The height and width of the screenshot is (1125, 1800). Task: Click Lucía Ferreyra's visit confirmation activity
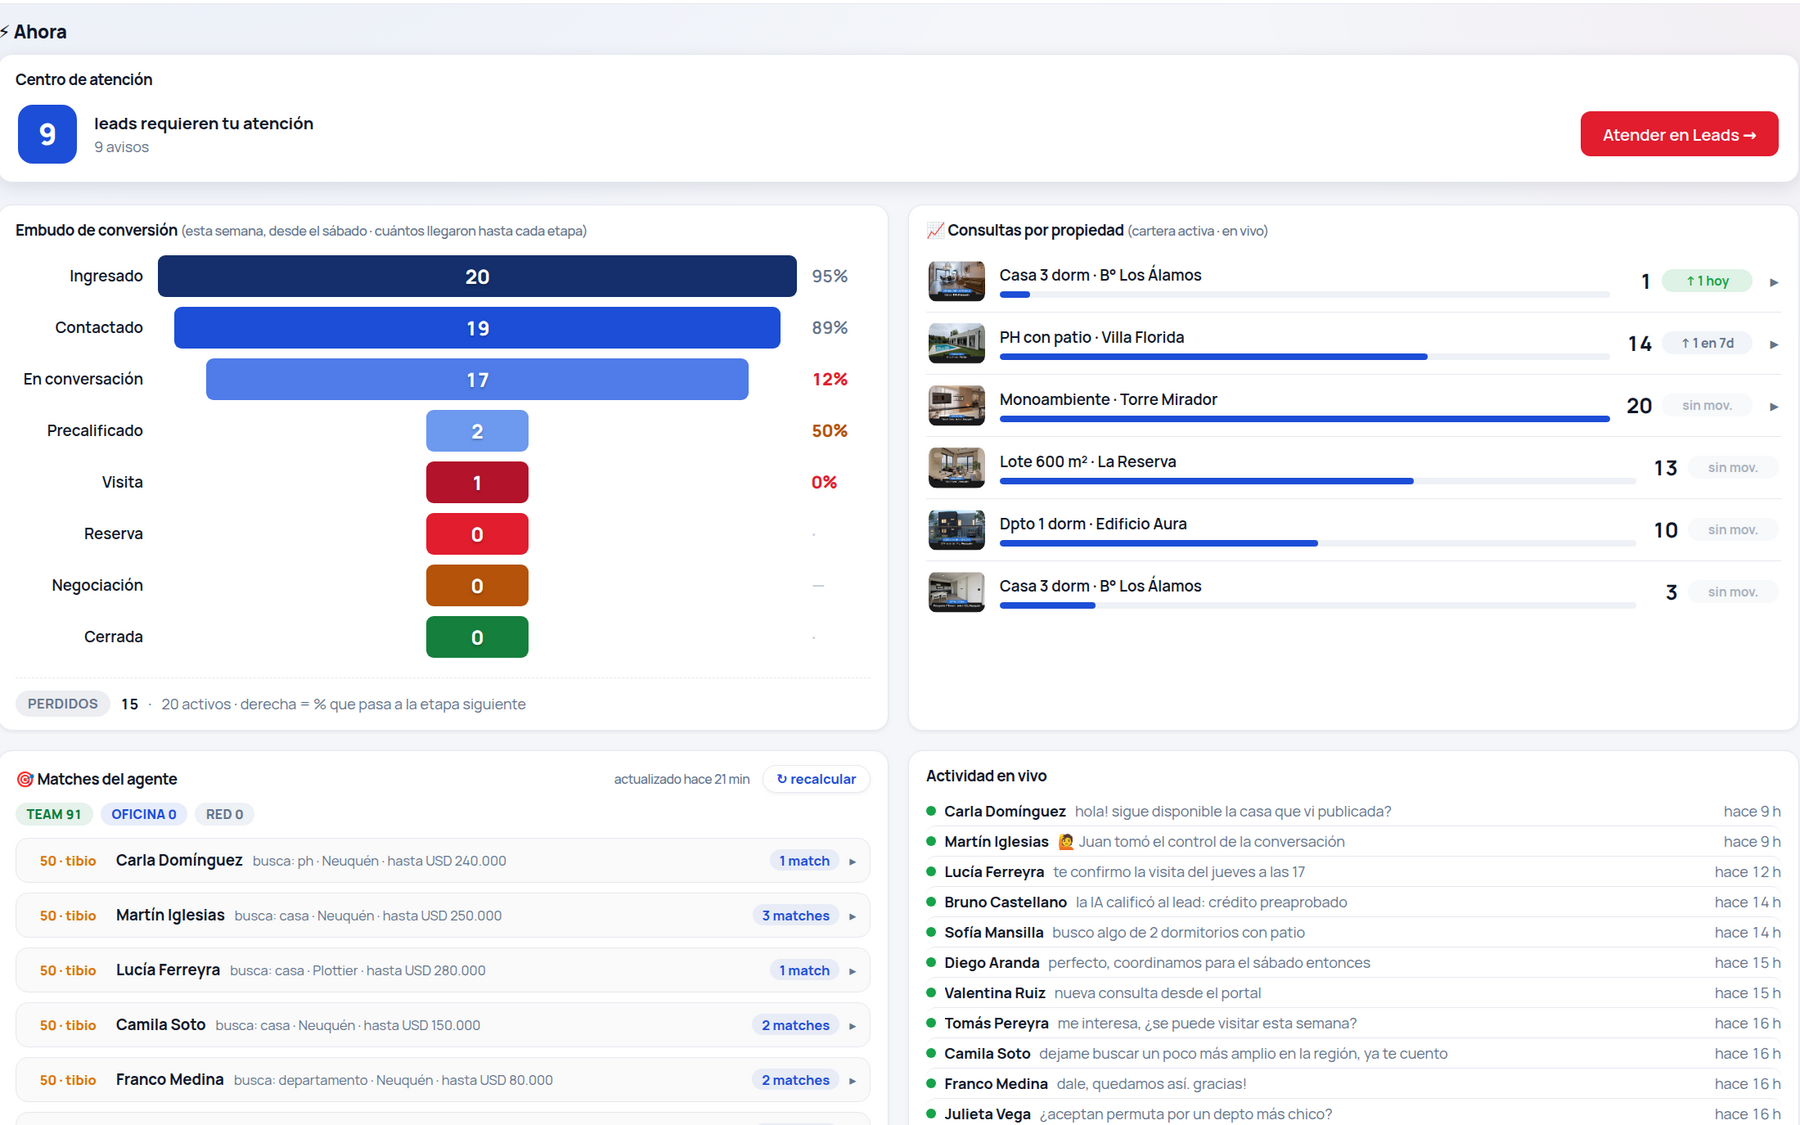tap(1353, 872)
